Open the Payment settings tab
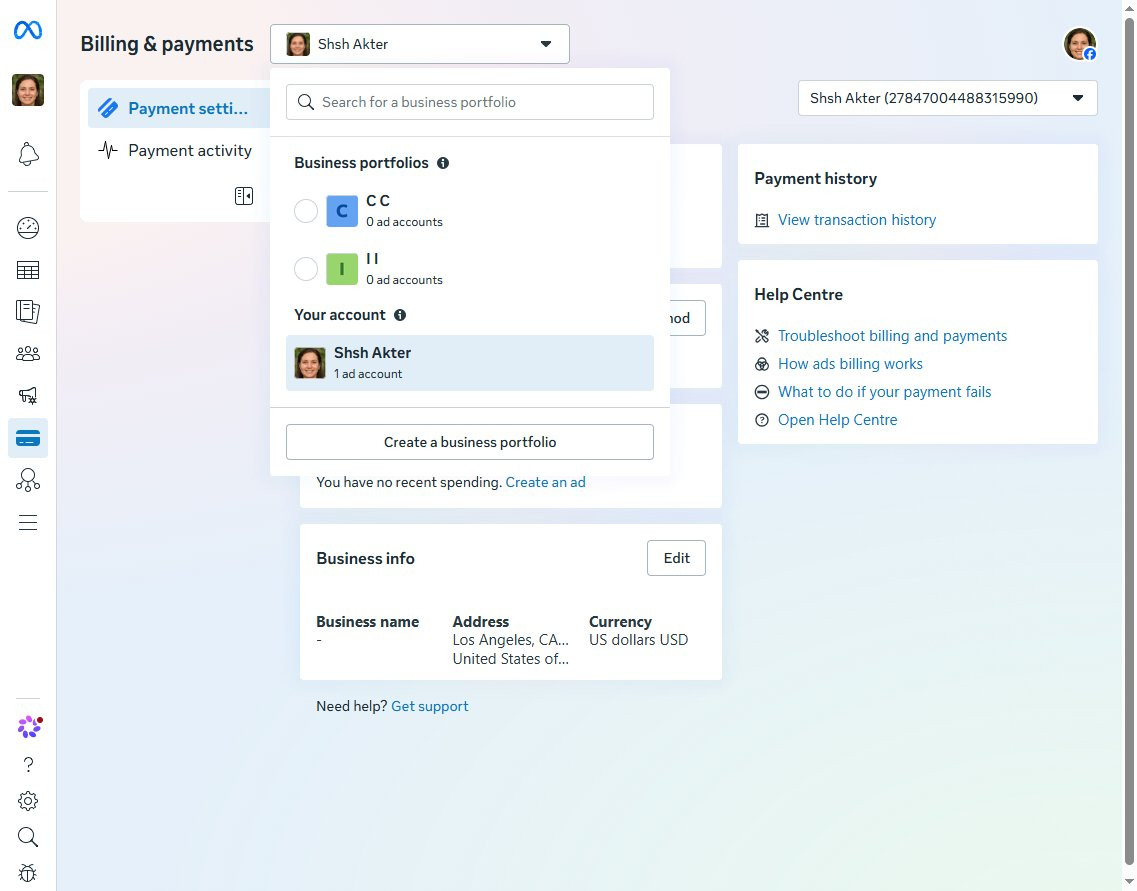Image resolution: width=1137 pixels, height=891 pixels. tap(179, 108)
